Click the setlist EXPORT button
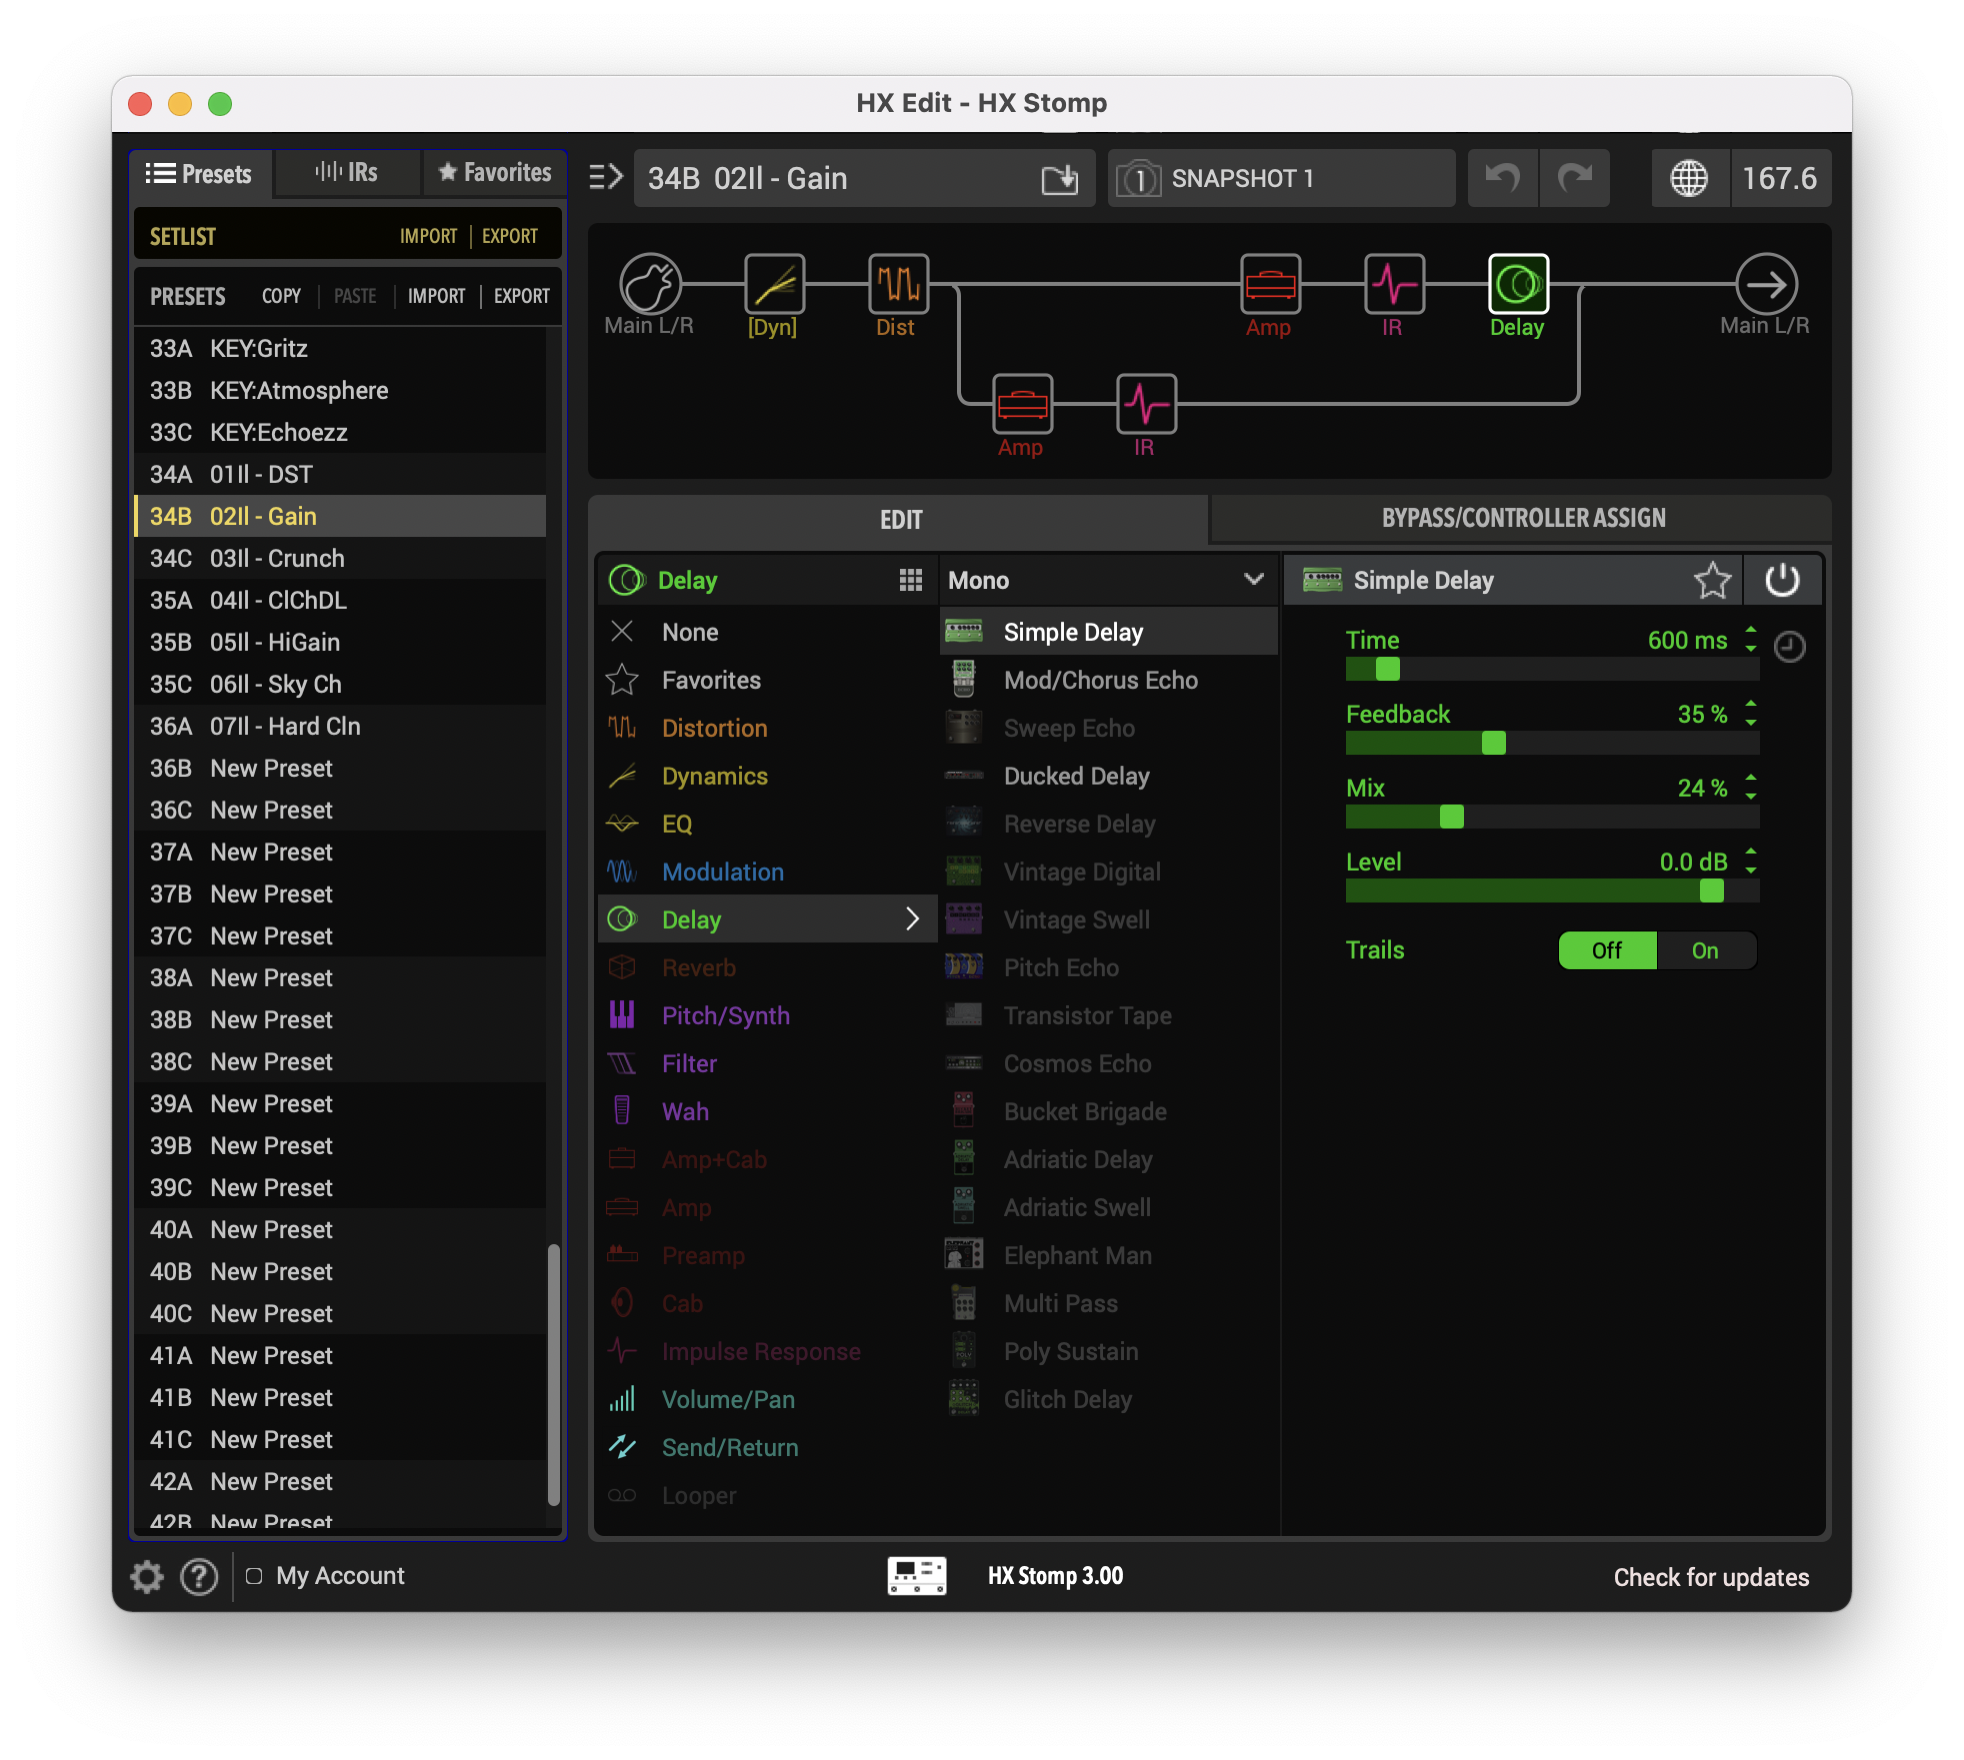1964x1760 pixels. pyautogui.click(x=510, y=236)
